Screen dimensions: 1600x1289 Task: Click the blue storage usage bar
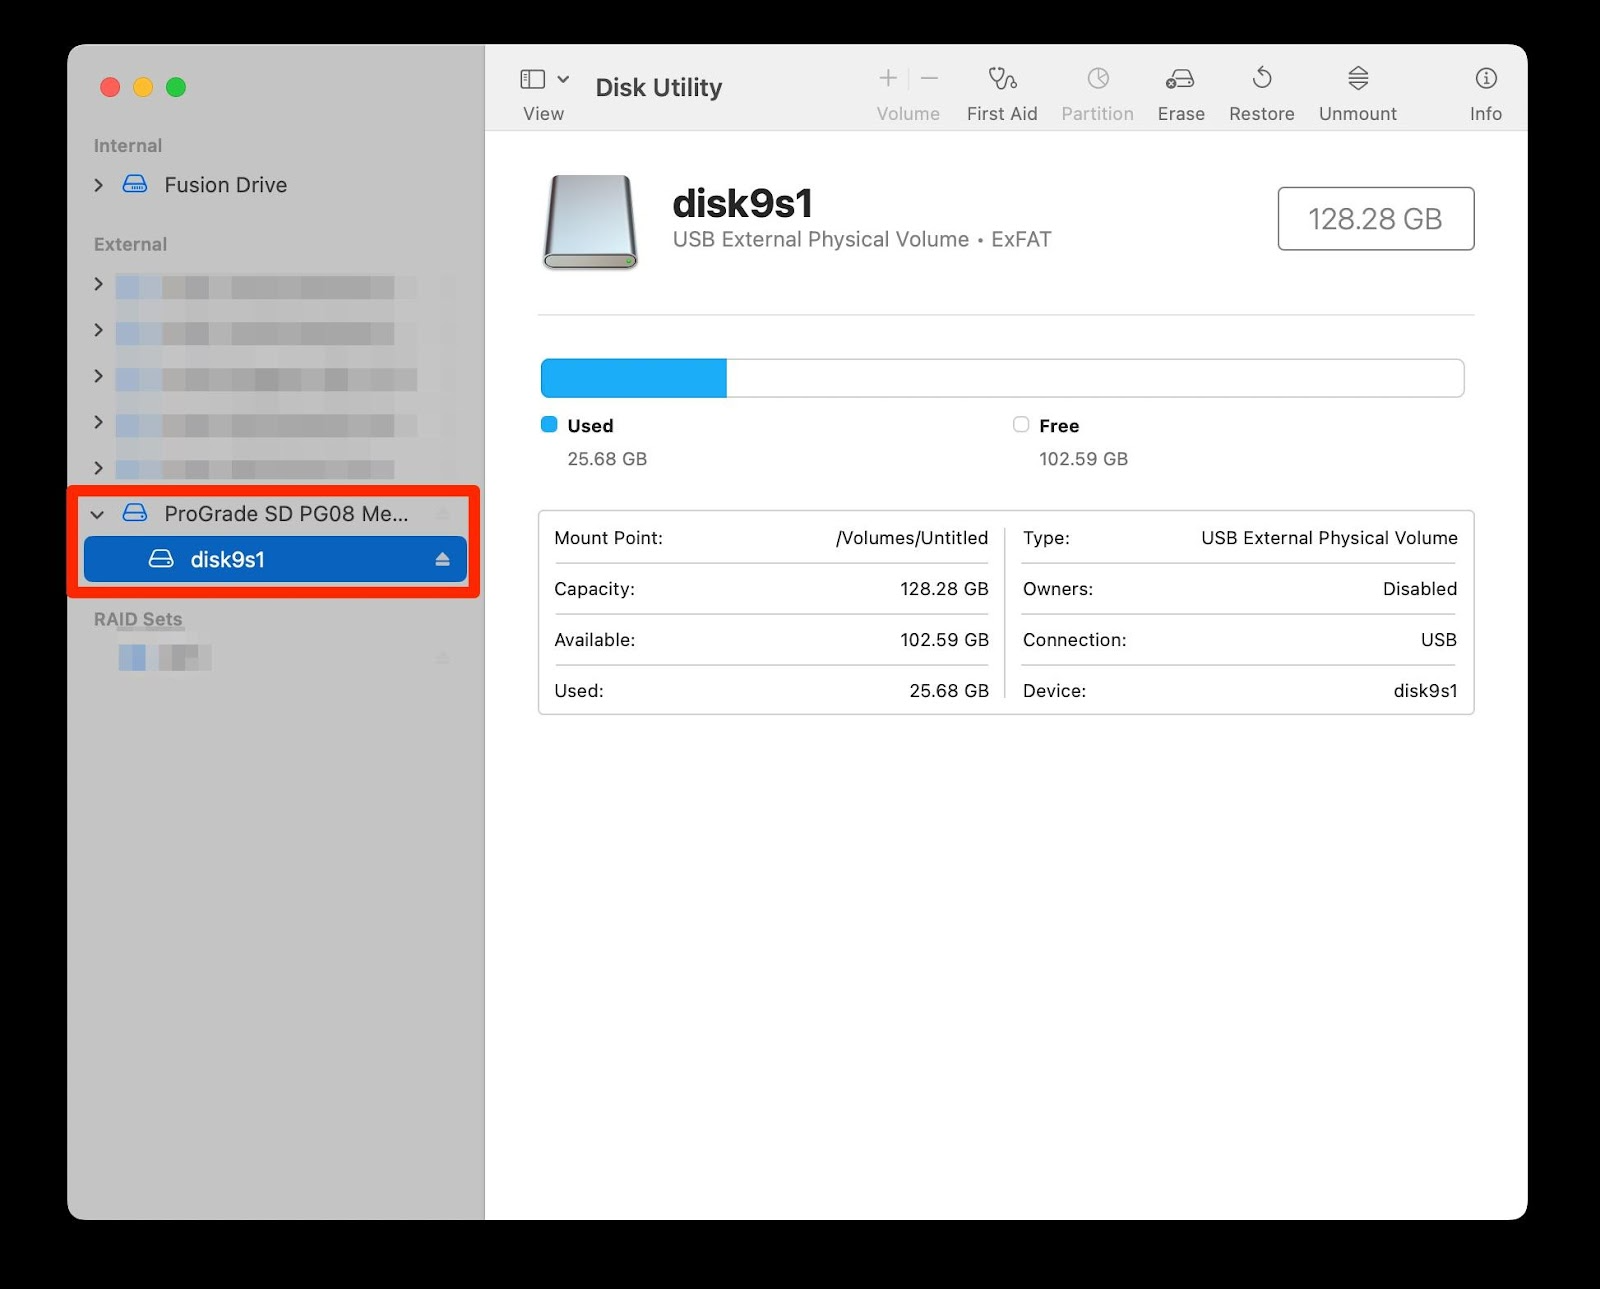634,377
